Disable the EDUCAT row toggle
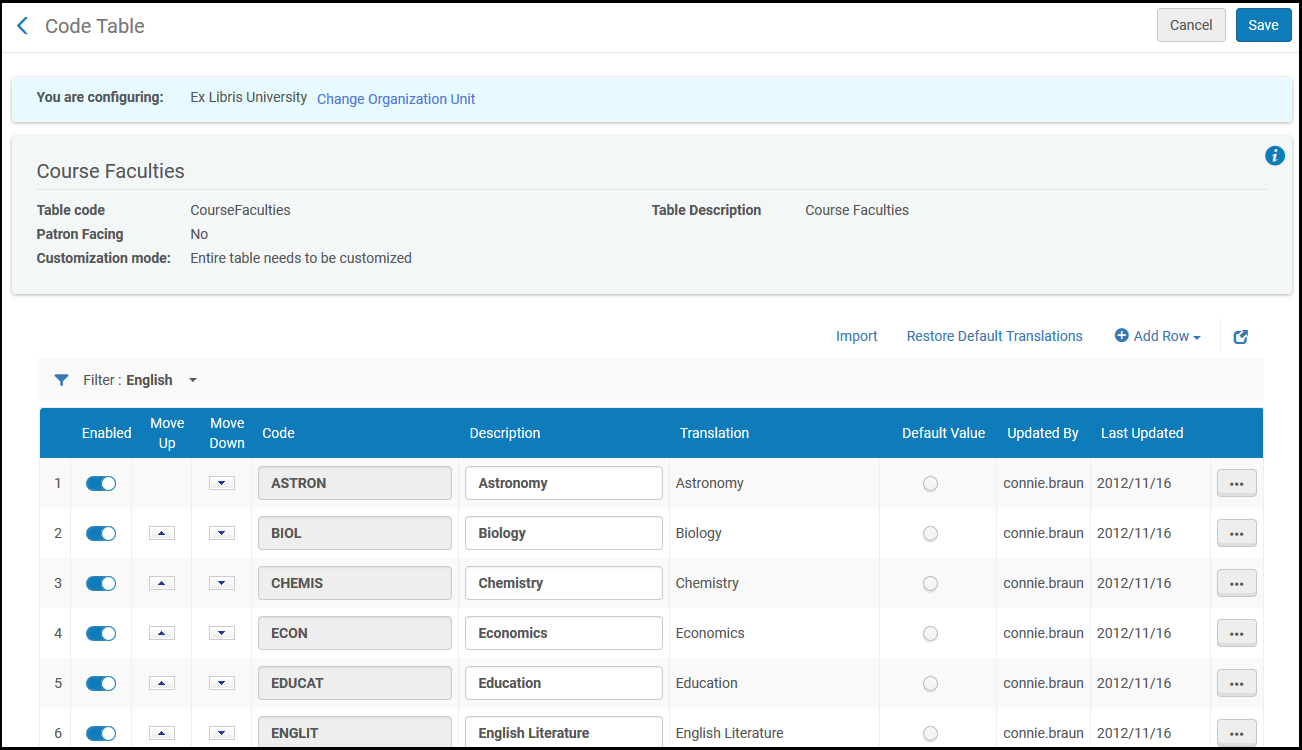This screenshot has height=750, width=1302. (x=101, y=683)
